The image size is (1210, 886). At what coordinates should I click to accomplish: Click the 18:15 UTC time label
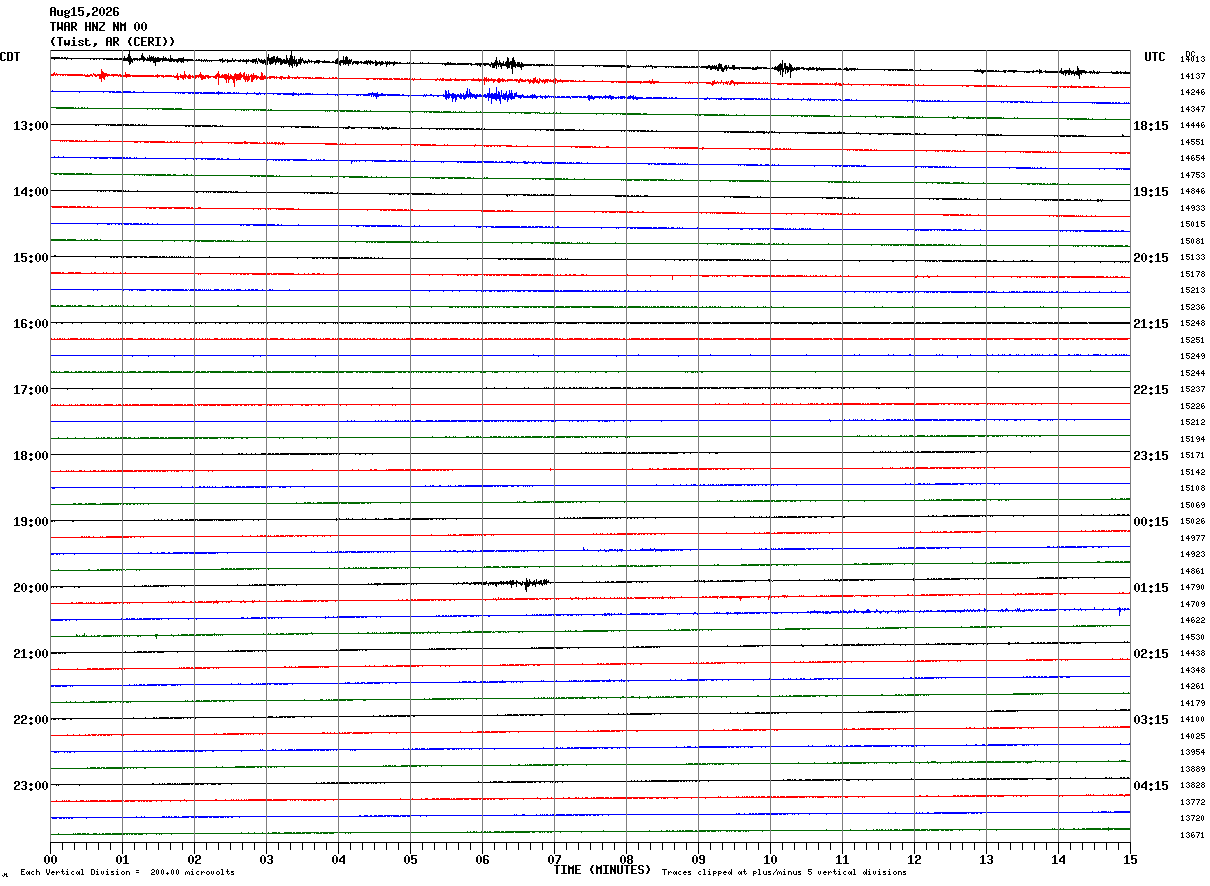pos(1151,126)
